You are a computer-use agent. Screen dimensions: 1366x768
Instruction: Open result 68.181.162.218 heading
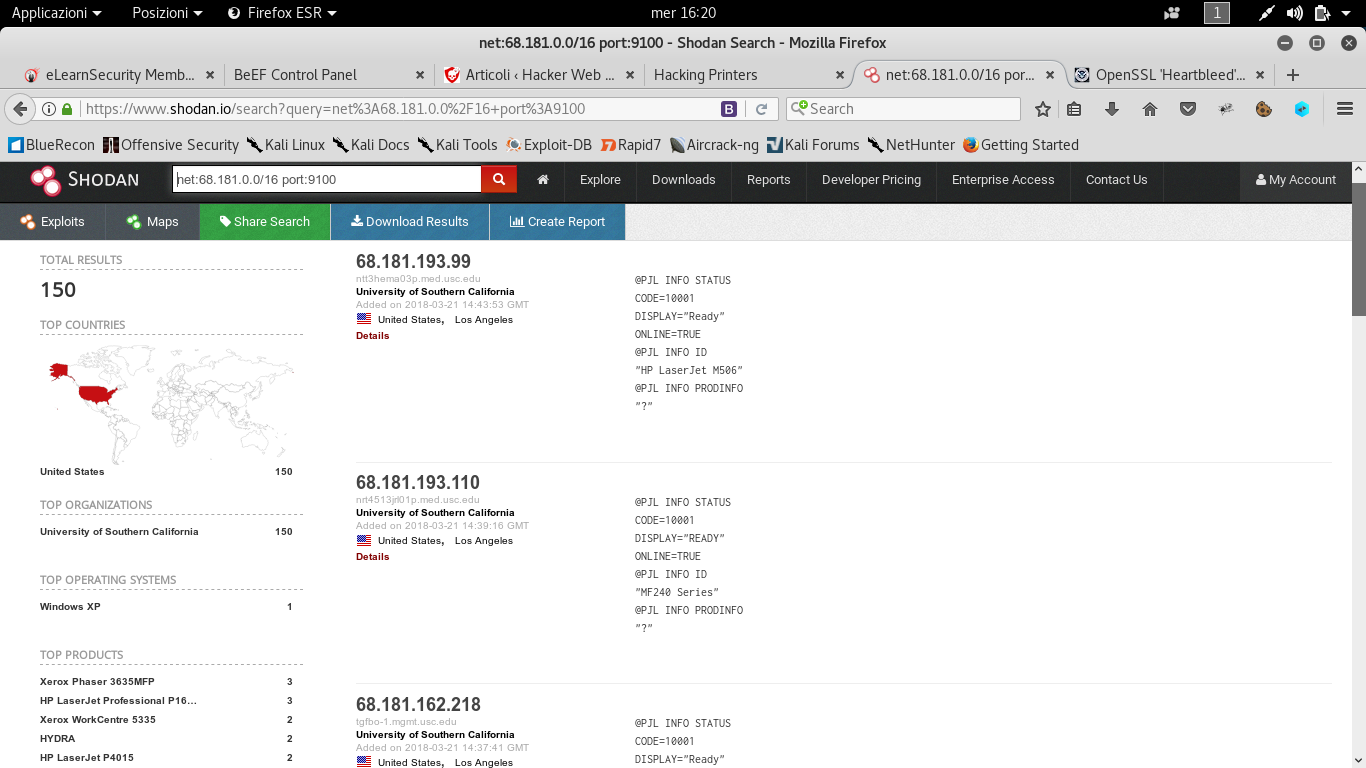pyautogui.click(x=418, y=705)
